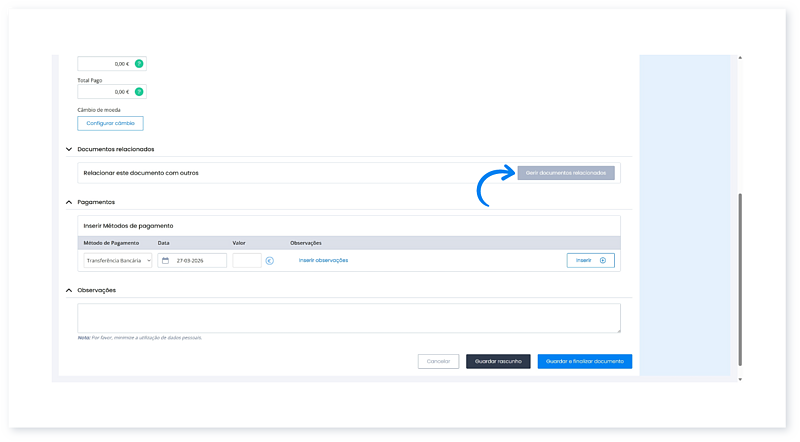This screenshot has height=442, width=800.
Task: Click the green help icon beside the first amount field
Action: (139, 64)
